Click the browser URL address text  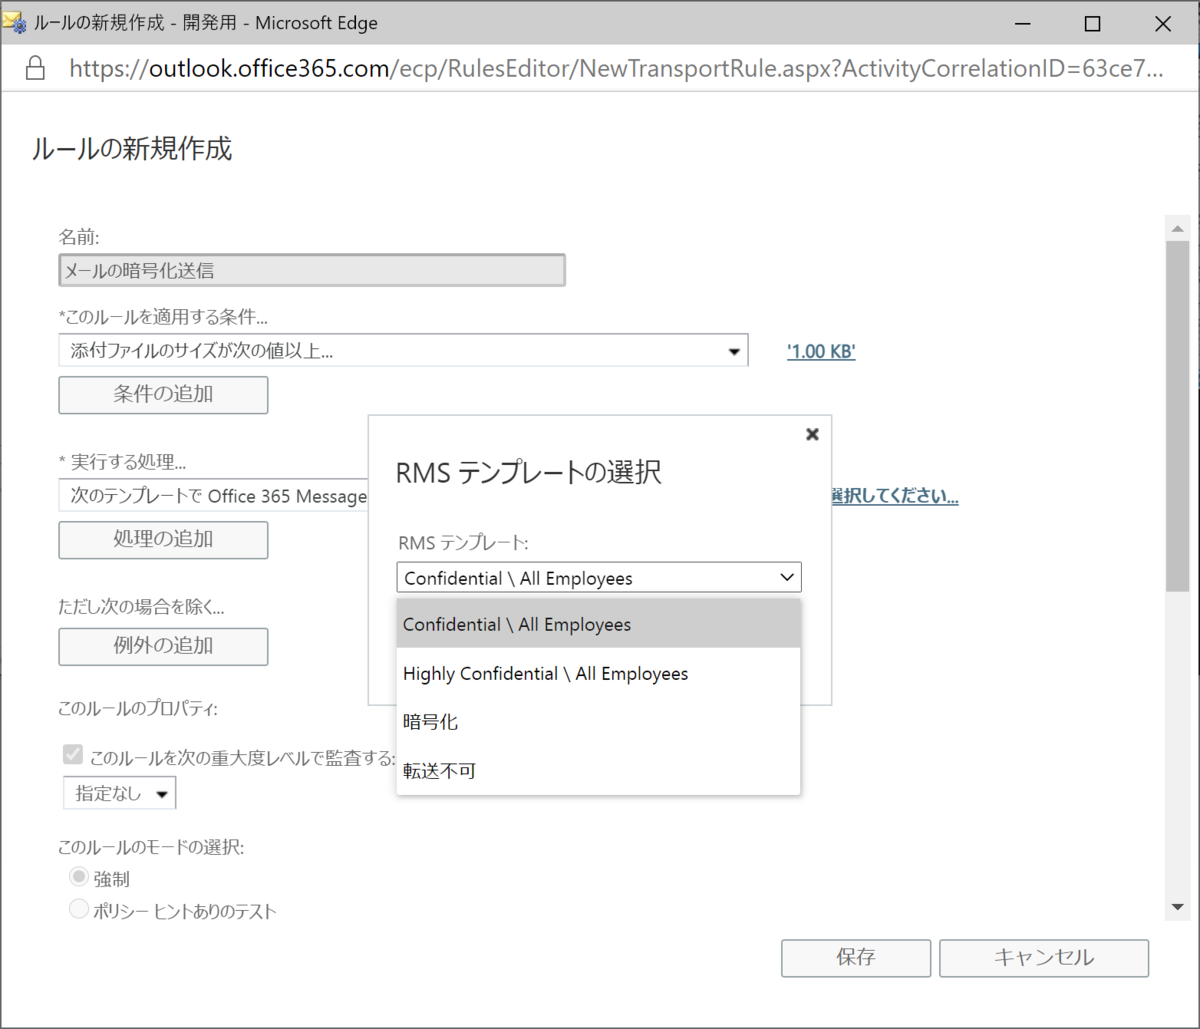point(616,68)
